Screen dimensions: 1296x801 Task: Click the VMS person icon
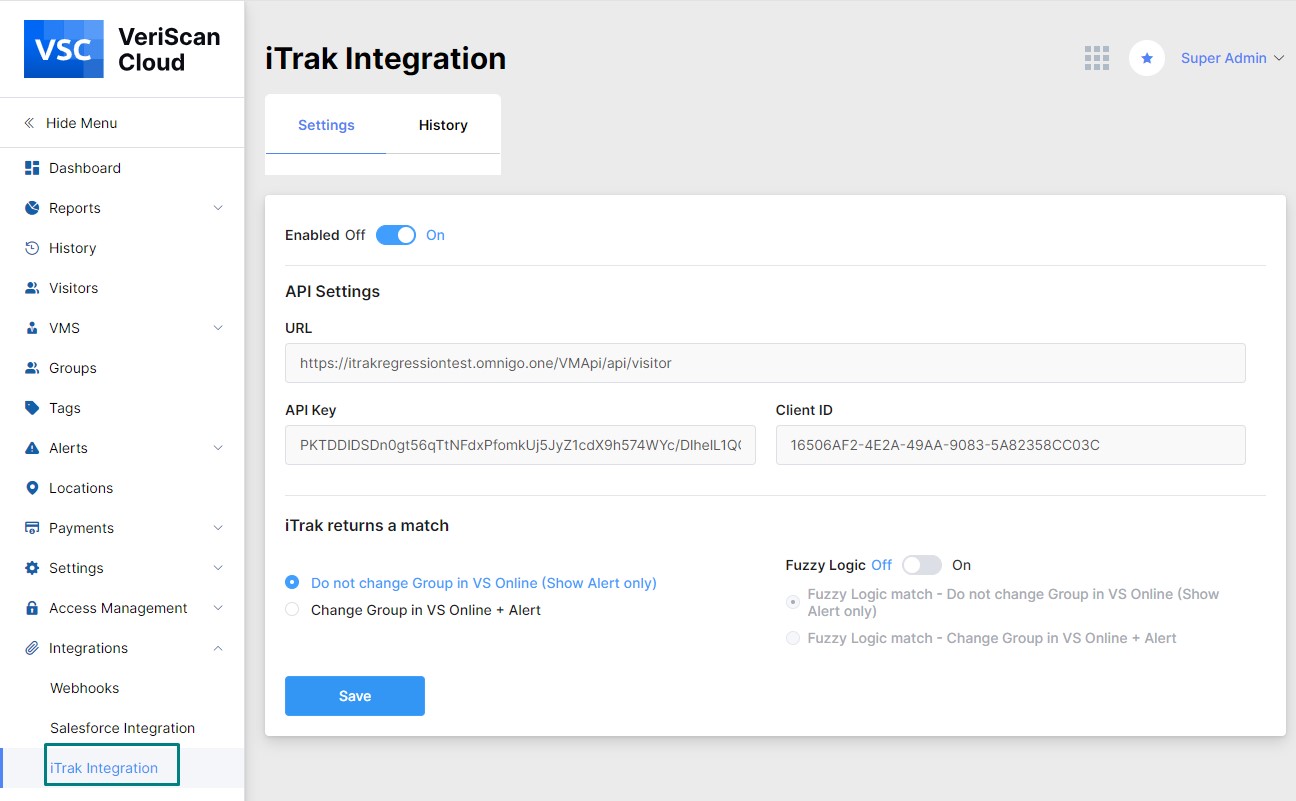pos(32,328)
